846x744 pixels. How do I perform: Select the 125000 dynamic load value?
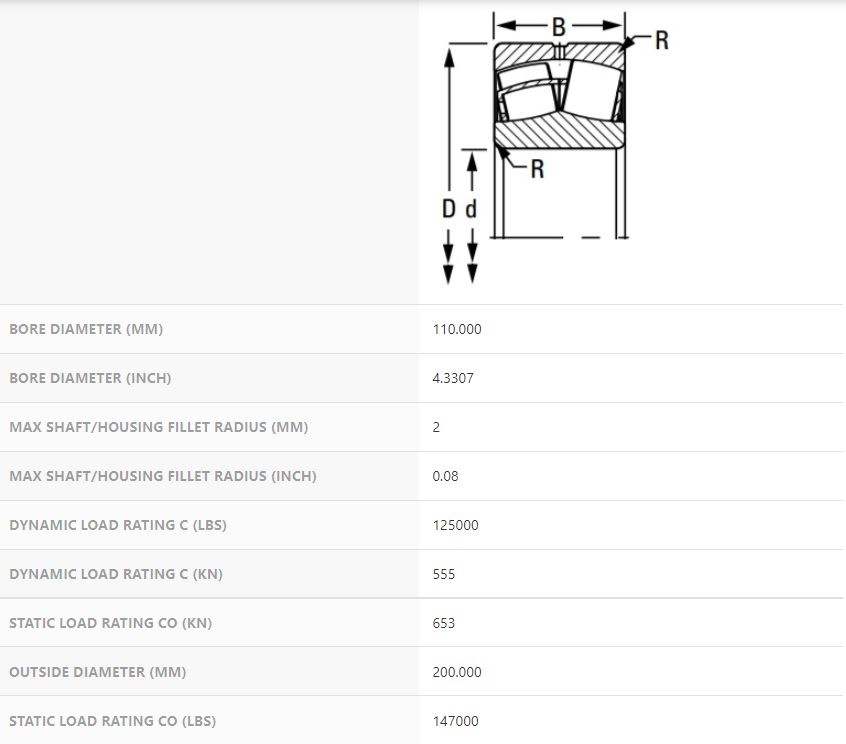[x=455, y=525]
